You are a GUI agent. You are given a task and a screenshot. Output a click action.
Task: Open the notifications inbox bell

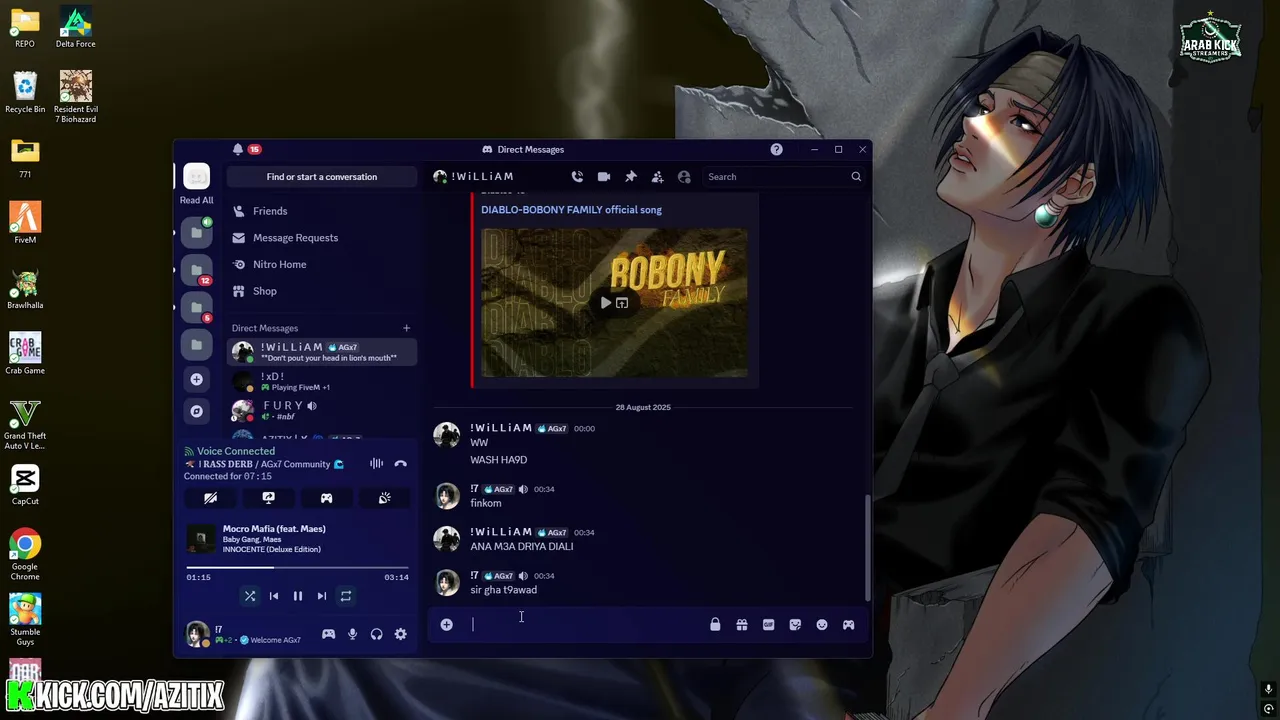(x=238, y=149)
